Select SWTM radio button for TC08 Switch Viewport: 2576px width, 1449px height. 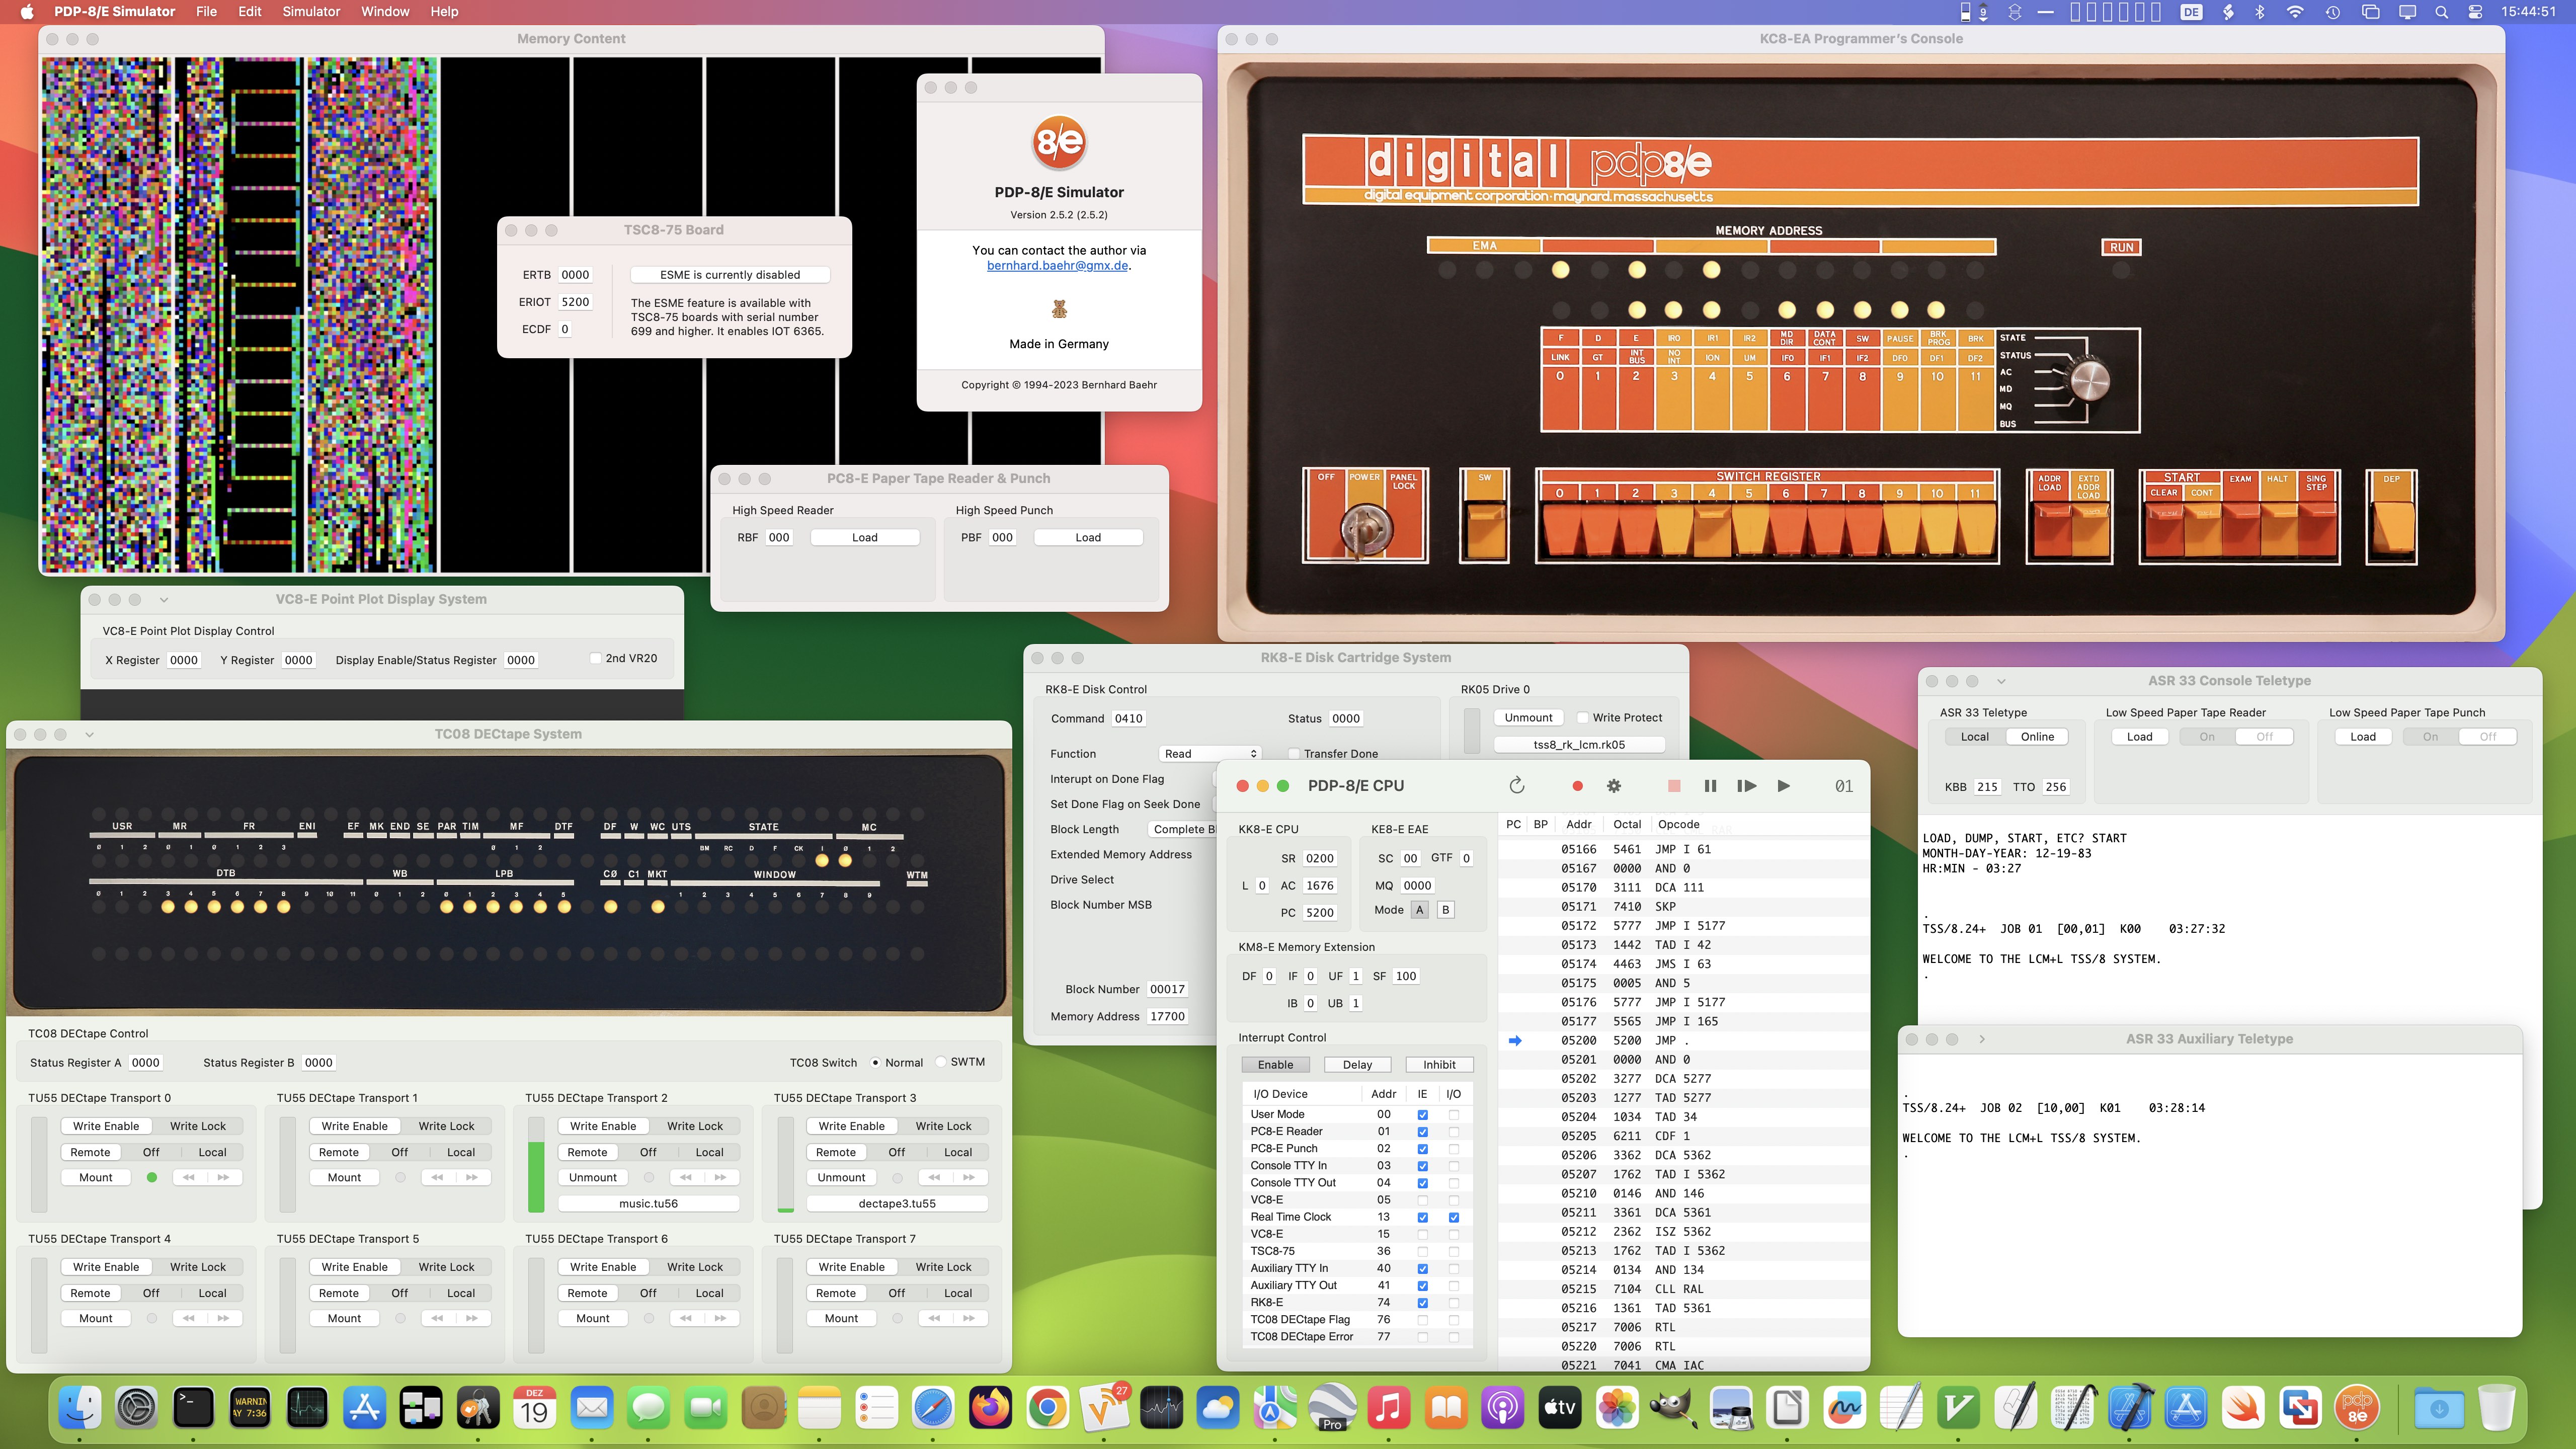point(941,1062)
